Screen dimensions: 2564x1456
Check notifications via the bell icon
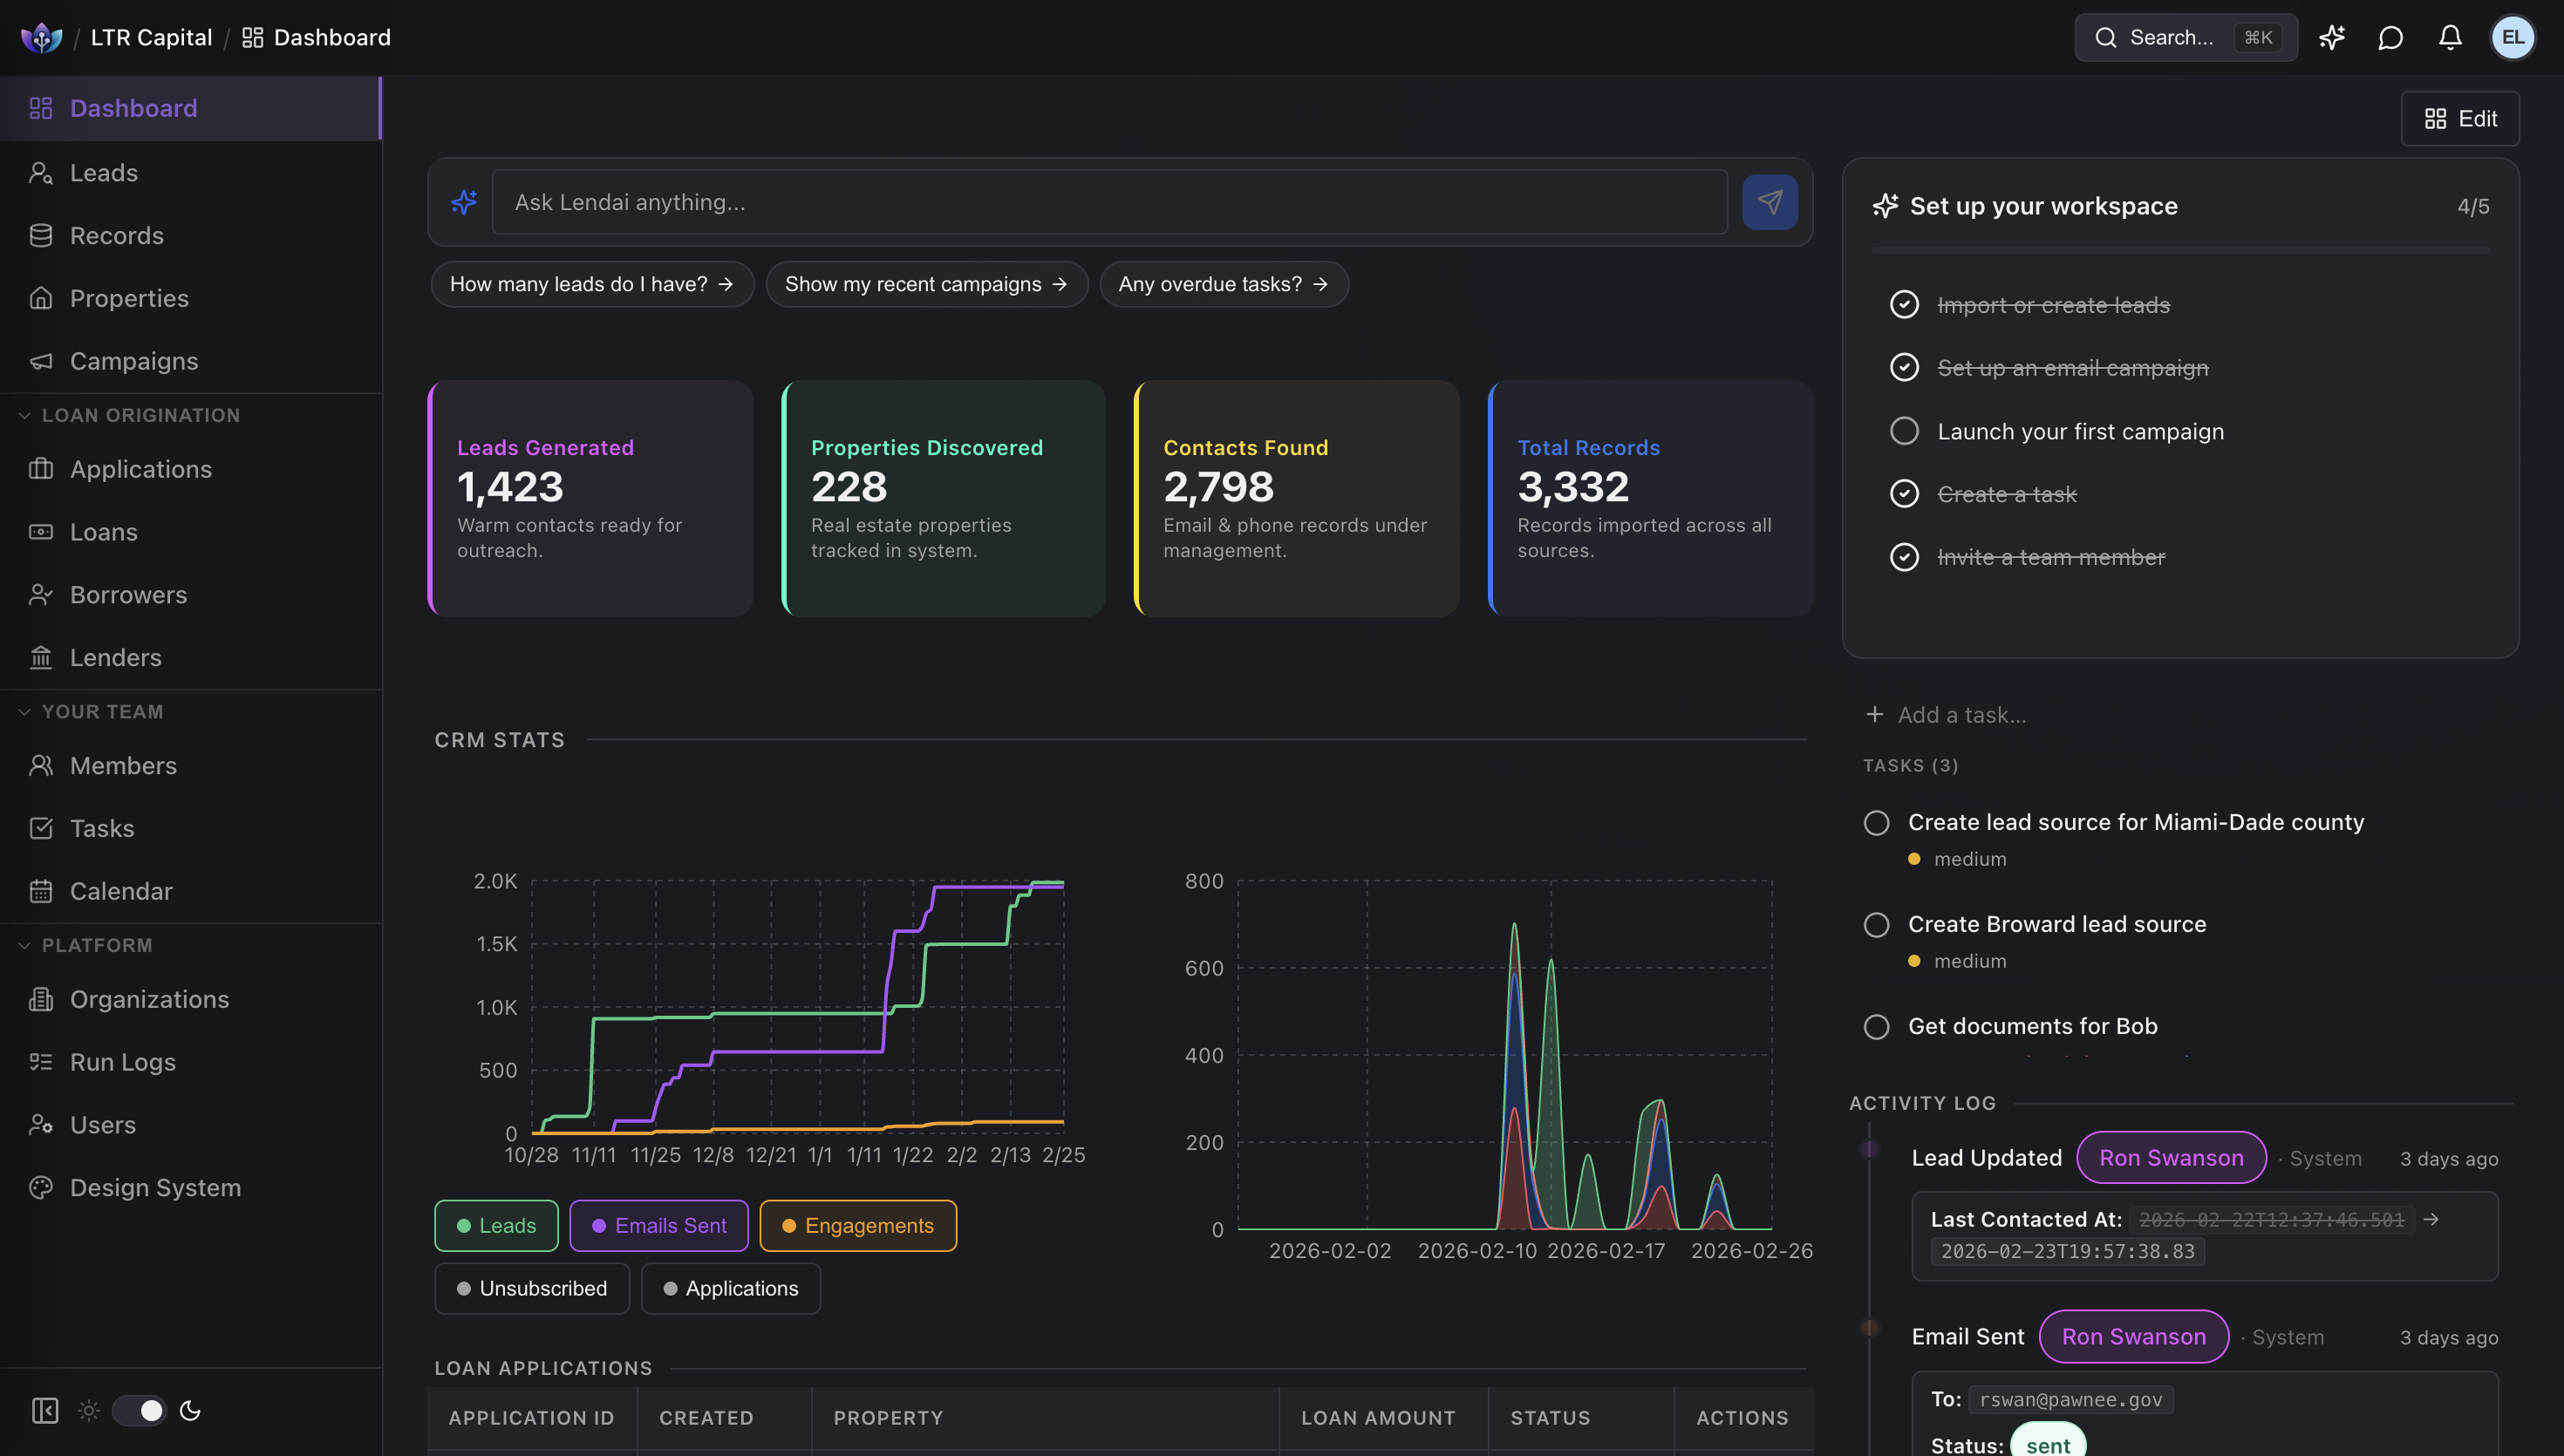coord(2449,37)
